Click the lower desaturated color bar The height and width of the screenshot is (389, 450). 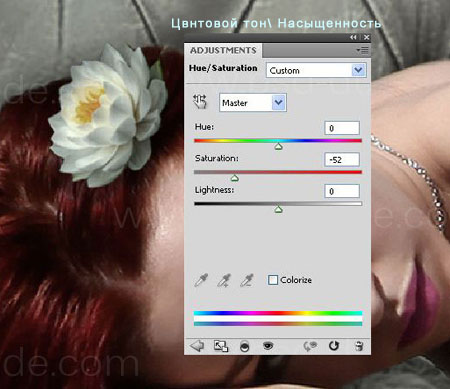278,324
